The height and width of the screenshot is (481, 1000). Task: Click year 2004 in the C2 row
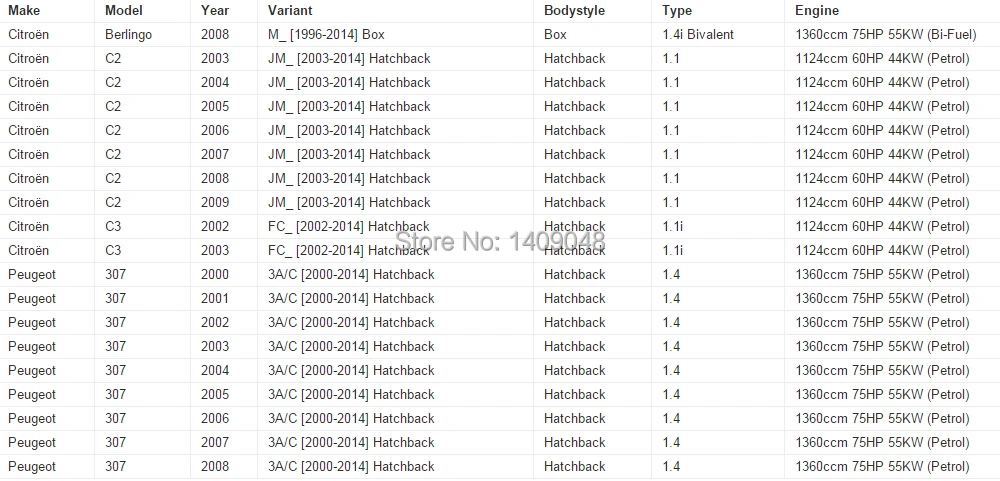[x=215, y=82]
